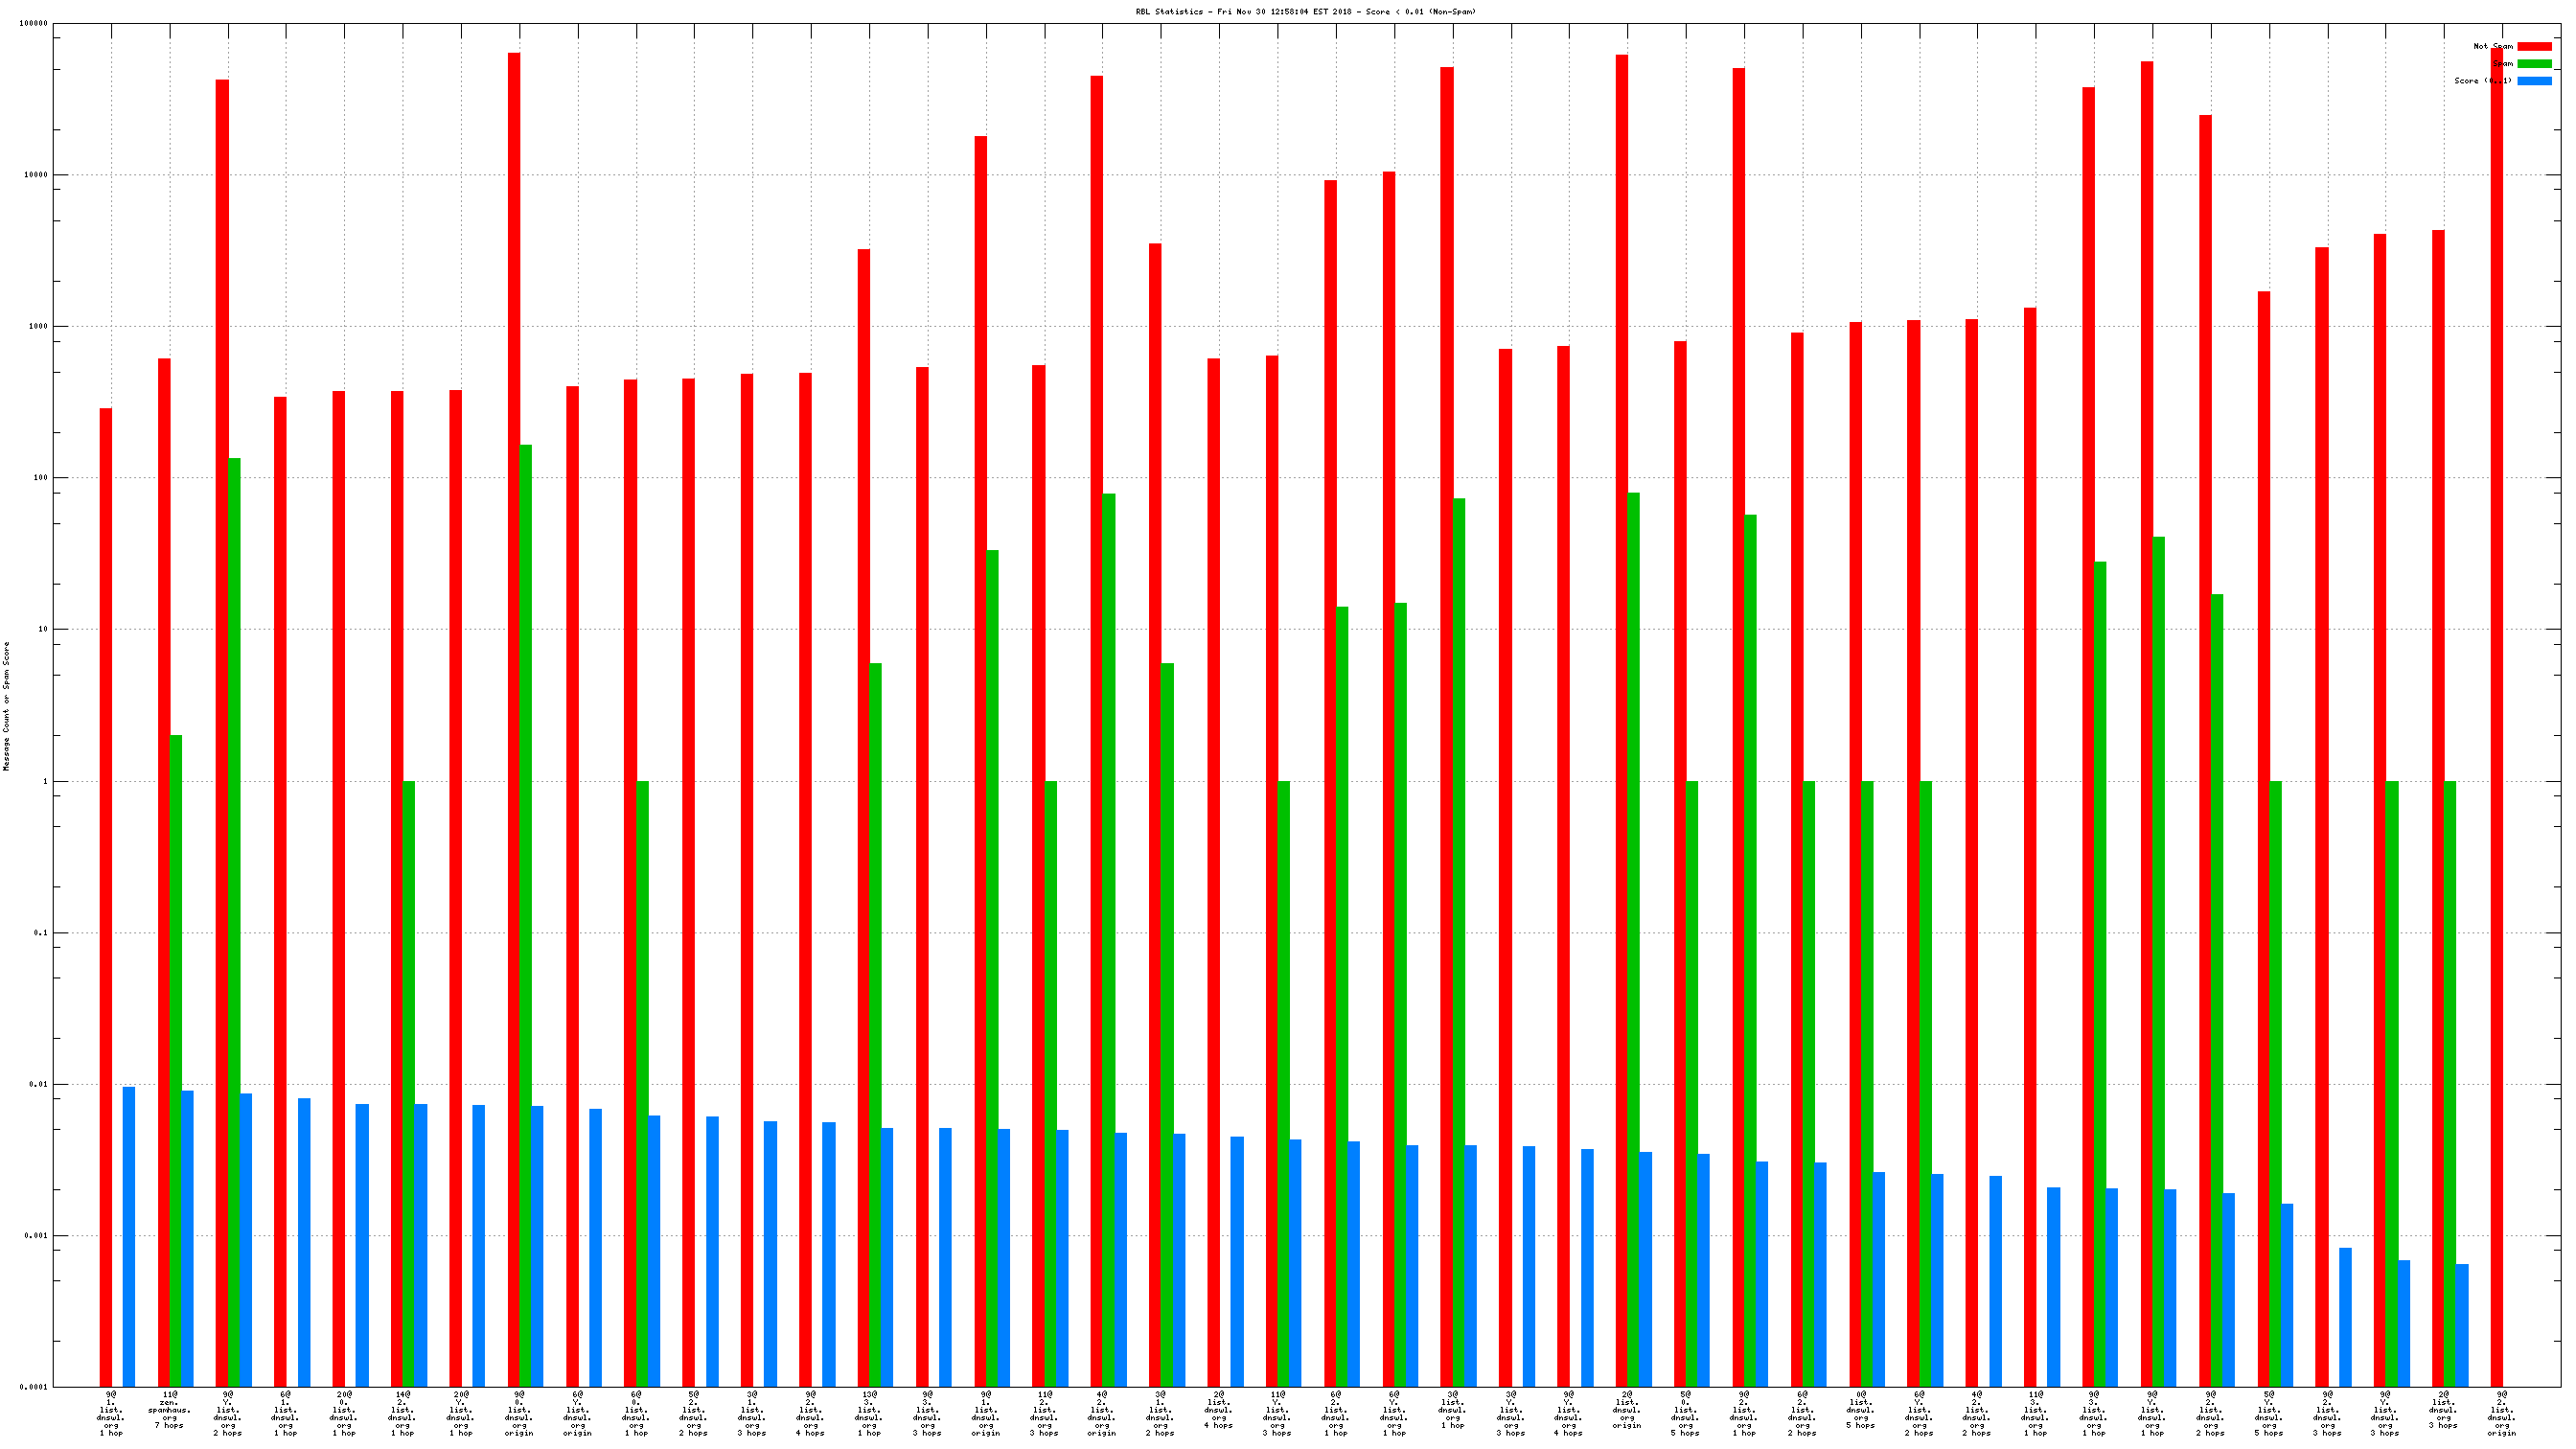
Task: Click the 10000 y-axis tick label
Action: [35, 175]
